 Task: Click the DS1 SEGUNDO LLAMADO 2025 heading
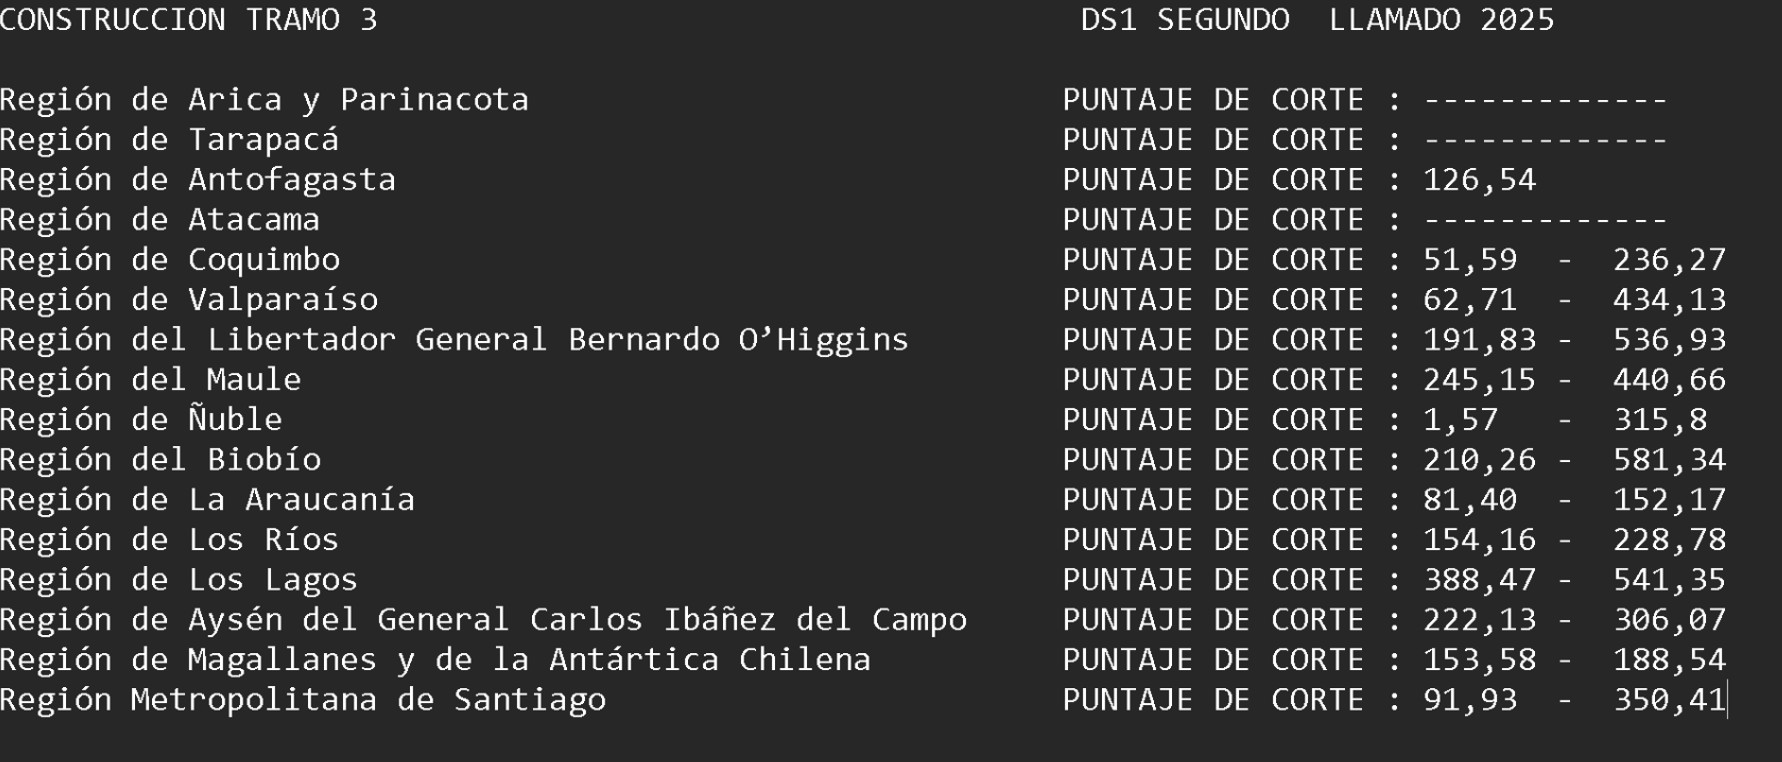pyautogui.click(x=1317, y=20)
